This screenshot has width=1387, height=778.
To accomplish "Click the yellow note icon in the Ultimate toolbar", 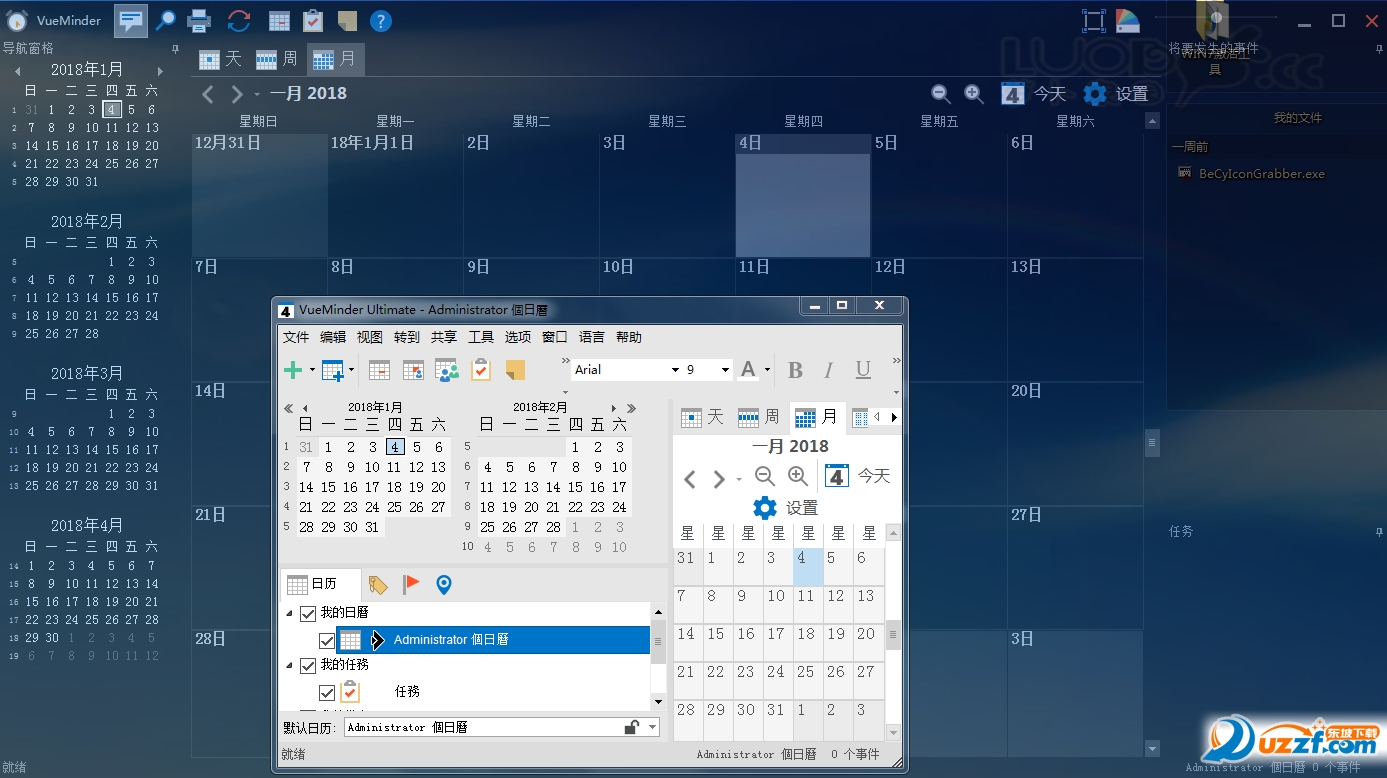I will point(515,370).
